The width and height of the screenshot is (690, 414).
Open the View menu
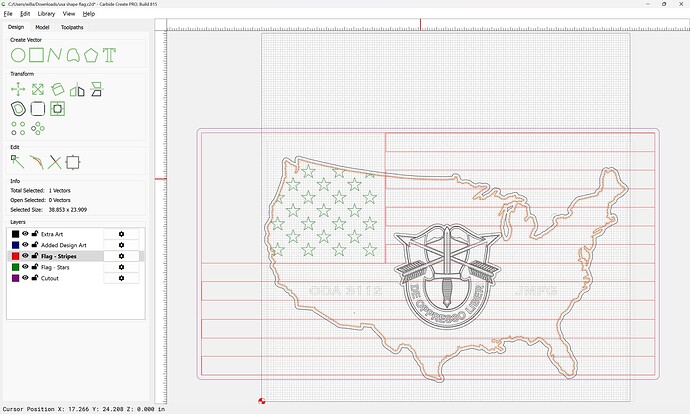[69, 14]
